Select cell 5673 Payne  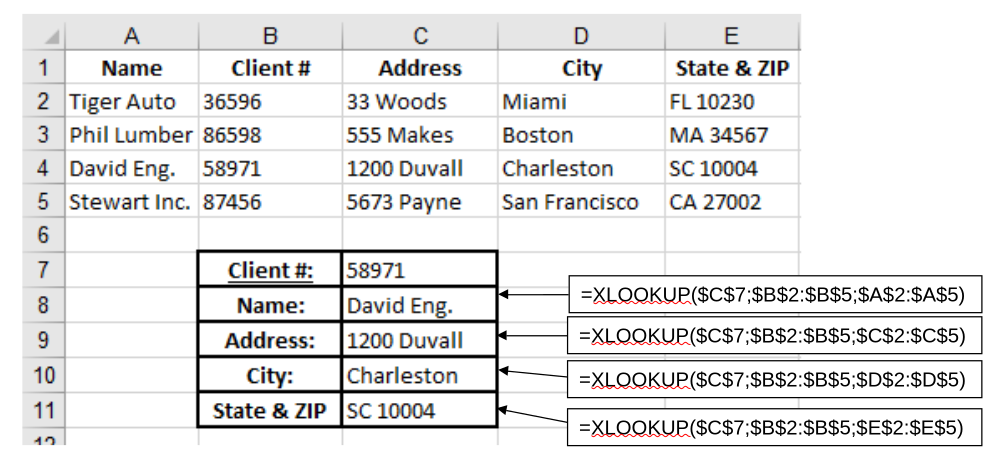pos(420,202)
